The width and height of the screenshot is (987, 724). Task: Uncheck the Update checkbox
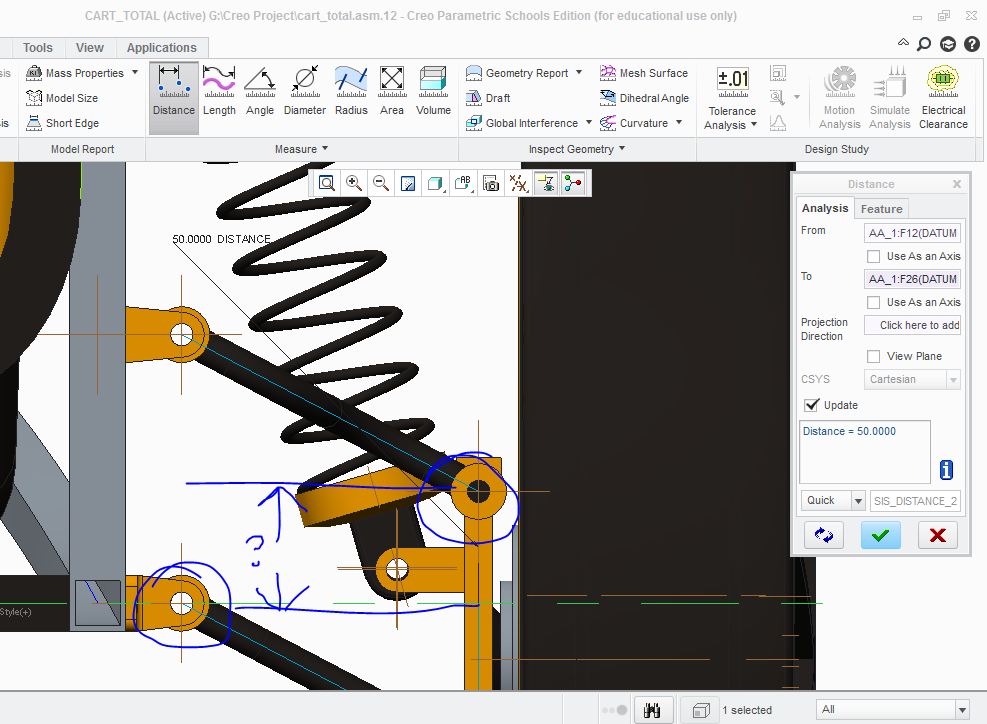tap(812, 405)
